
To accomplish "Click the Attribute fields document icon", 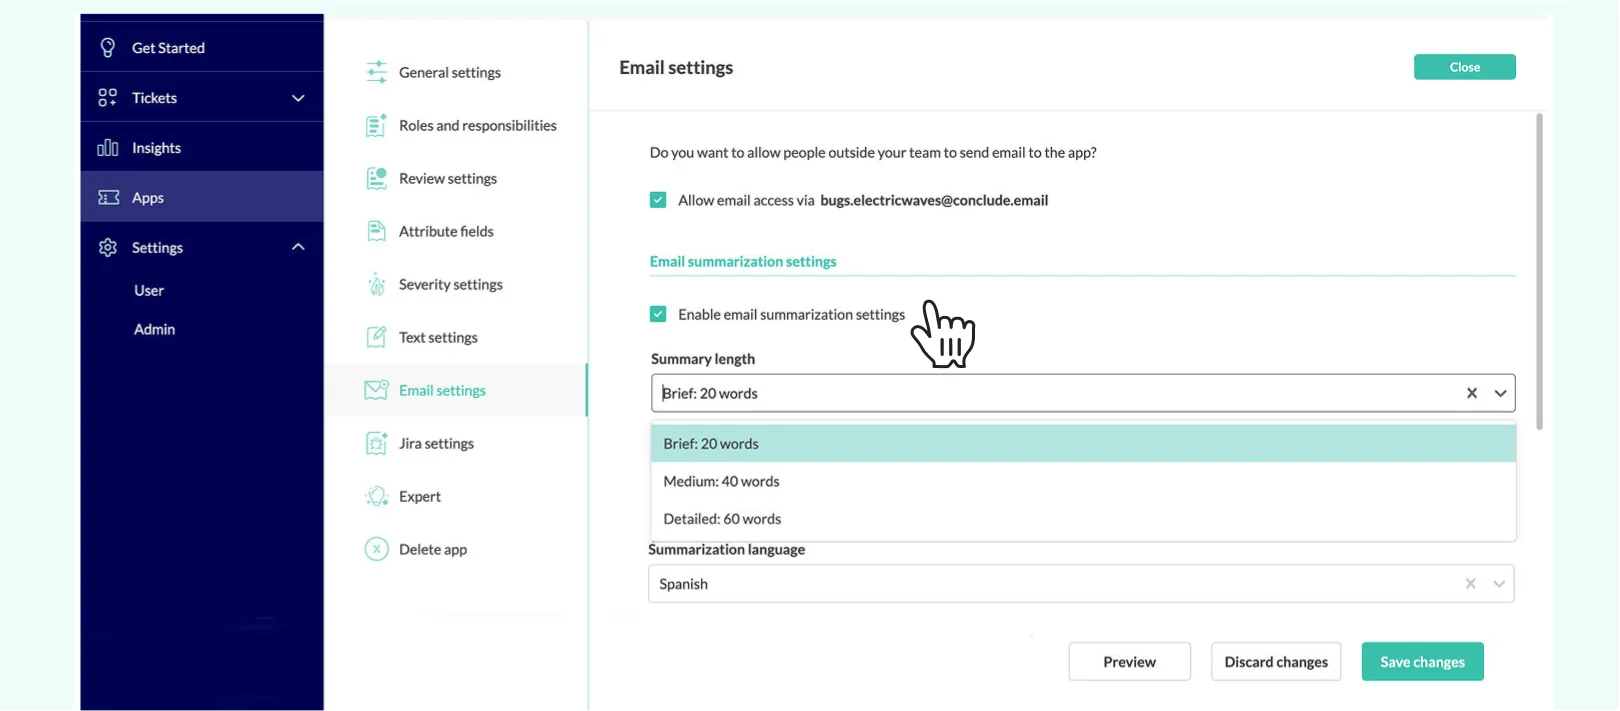I will pos(376,231).
